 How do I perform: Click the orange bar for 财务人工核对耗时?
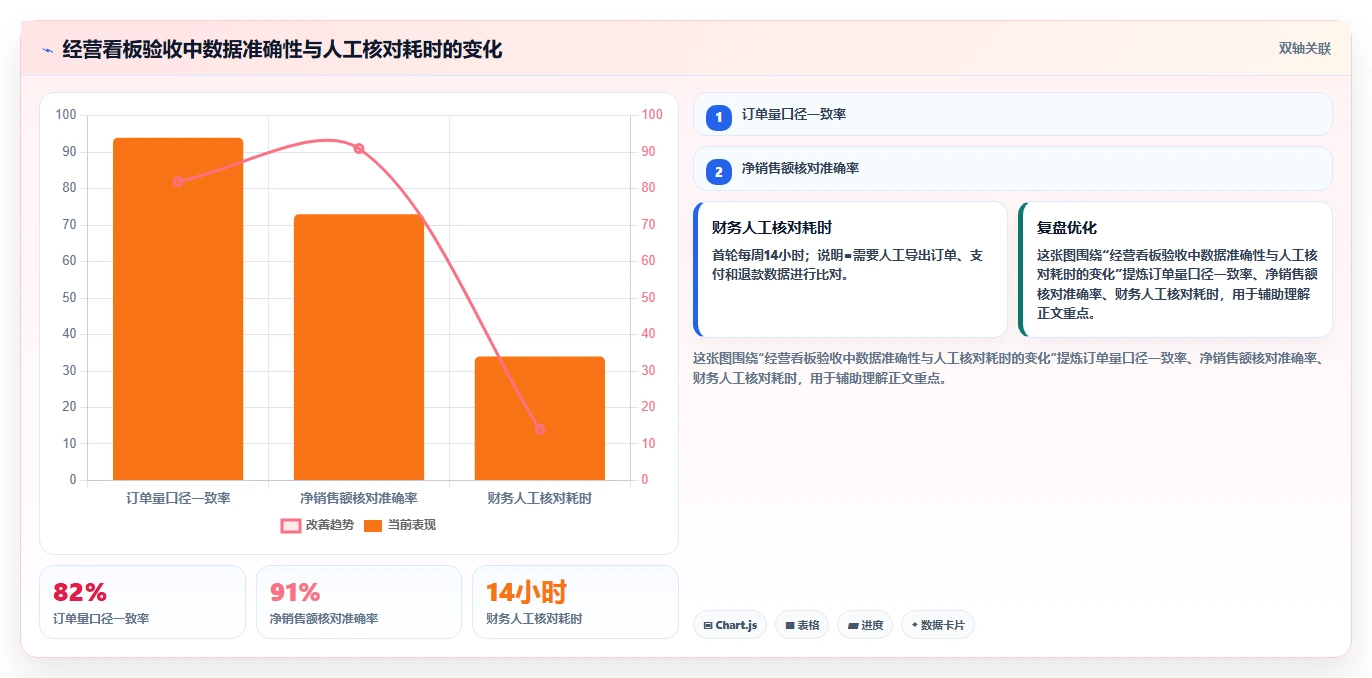540,418
